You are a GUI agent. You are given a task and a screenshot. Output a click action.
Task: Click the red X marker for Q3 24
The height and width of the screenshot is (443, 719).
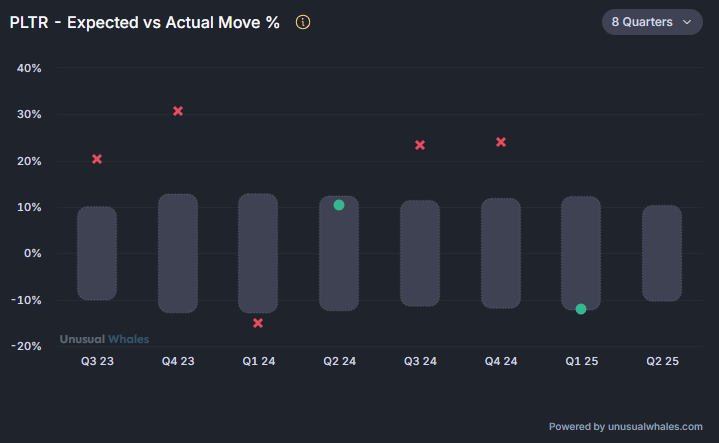(x=420, y=145)
